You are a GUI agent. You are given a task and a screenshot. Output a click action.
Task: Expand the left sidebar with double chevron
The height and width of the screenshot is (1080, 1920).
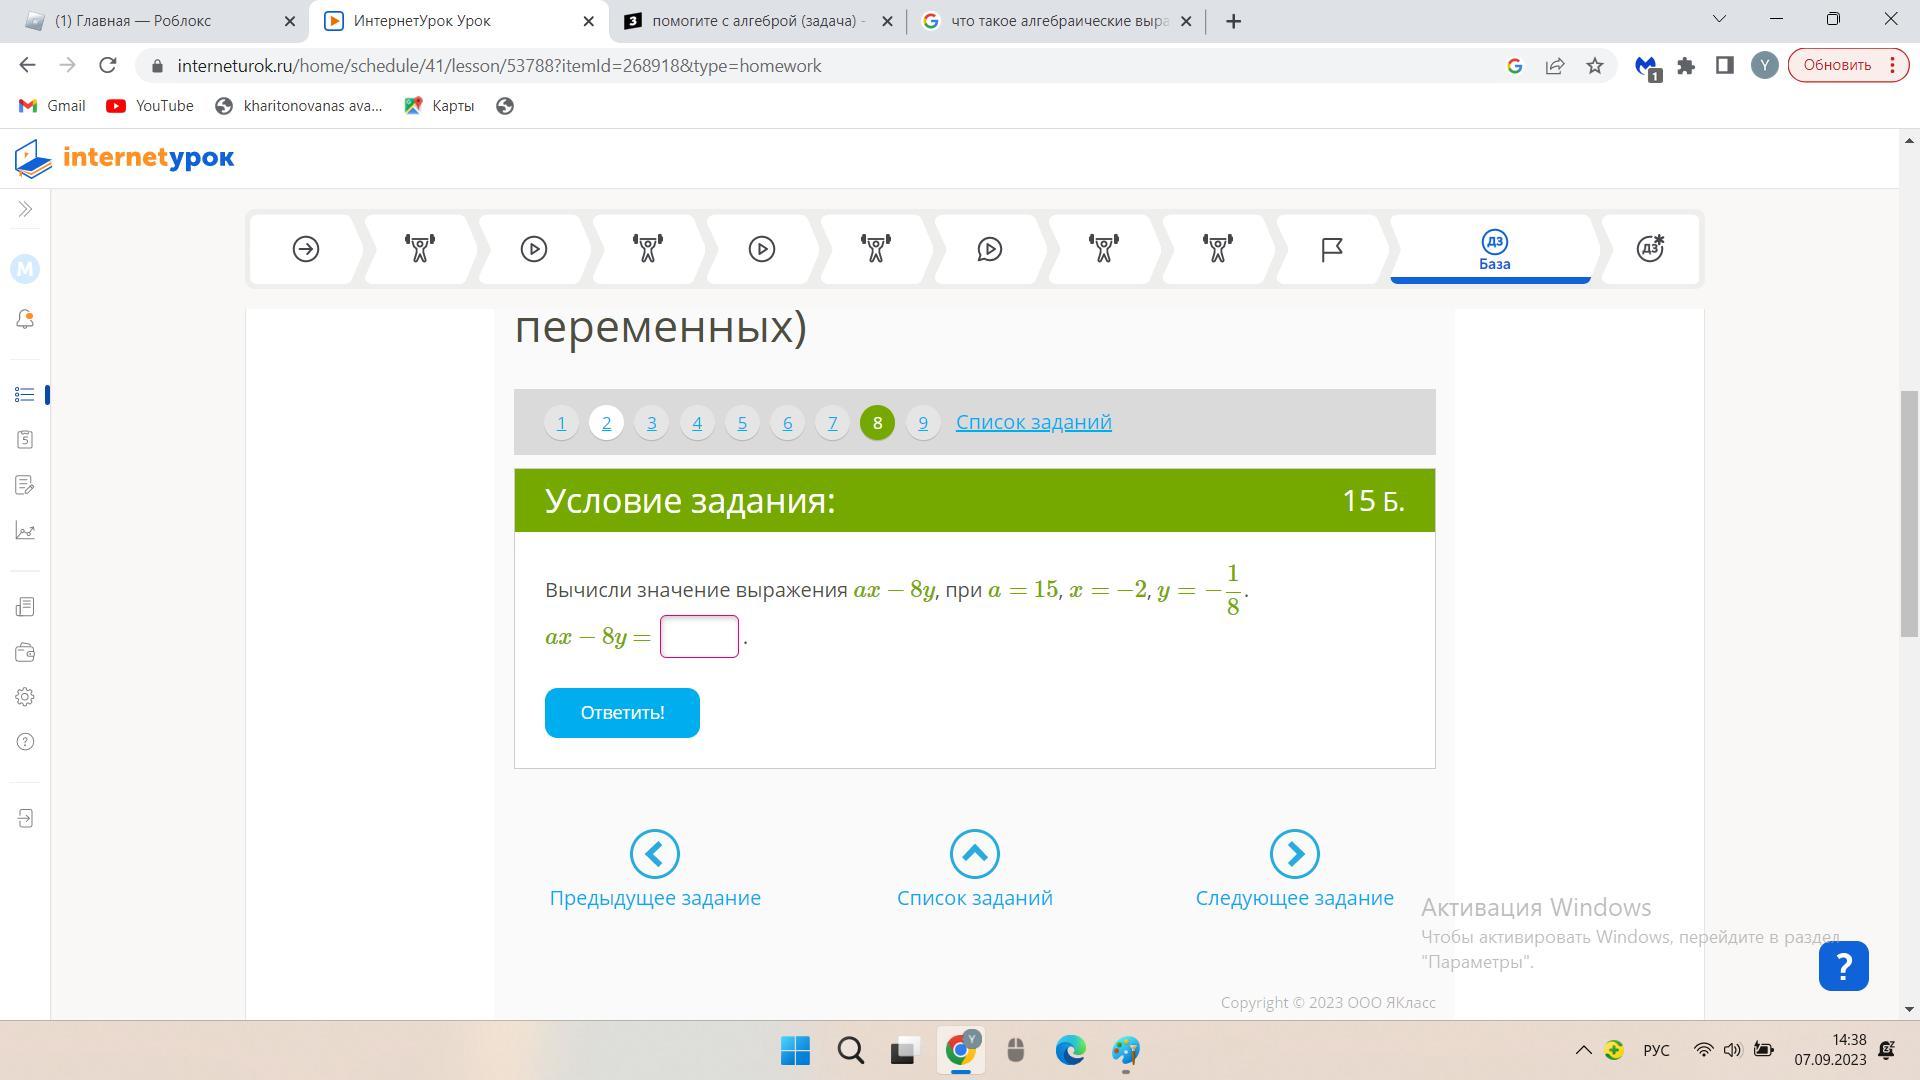25,209
